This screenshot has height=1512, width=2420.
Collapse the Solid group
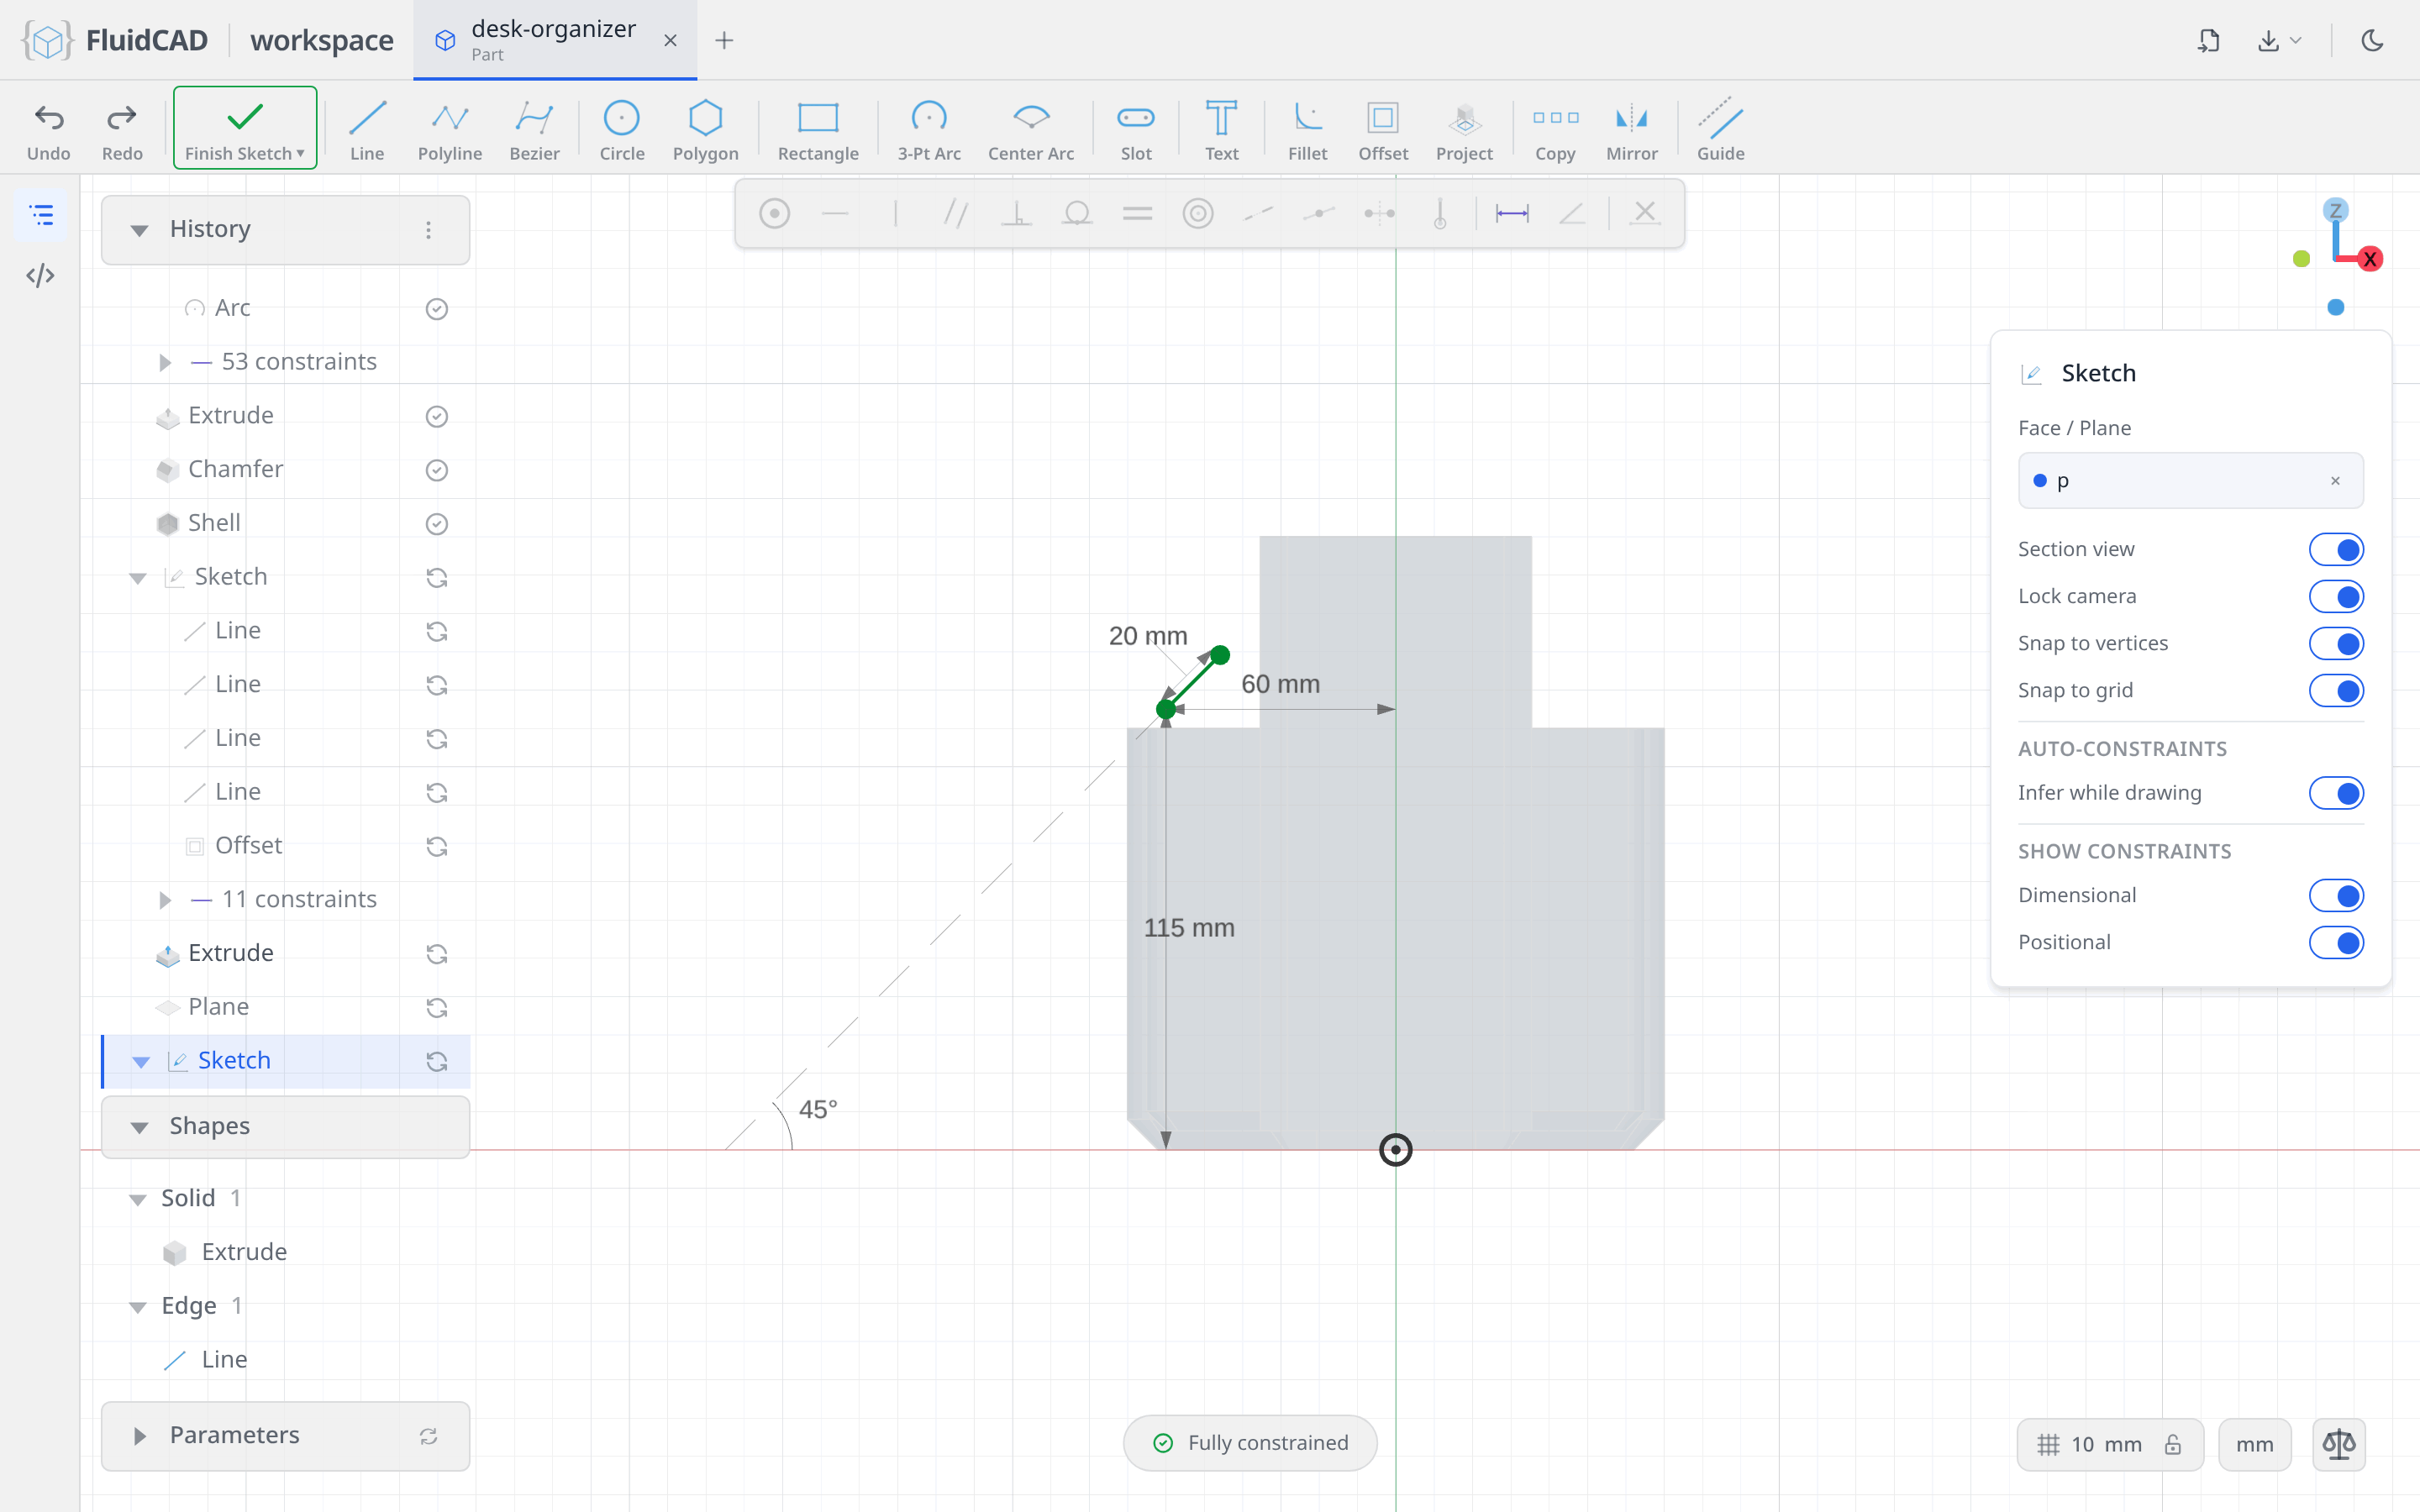pyautogui.click(x=137, y=1199)
